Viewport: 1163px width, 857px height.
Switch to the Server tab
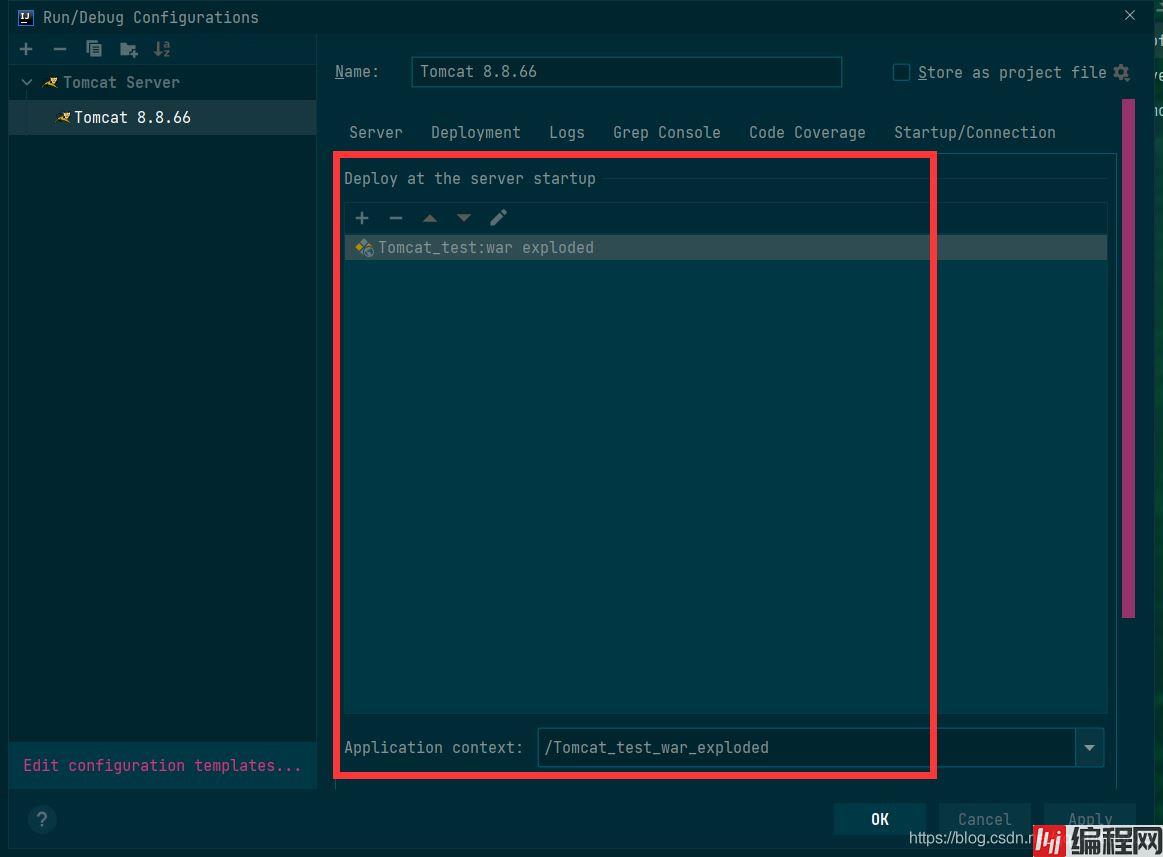[x=375, y=132]
